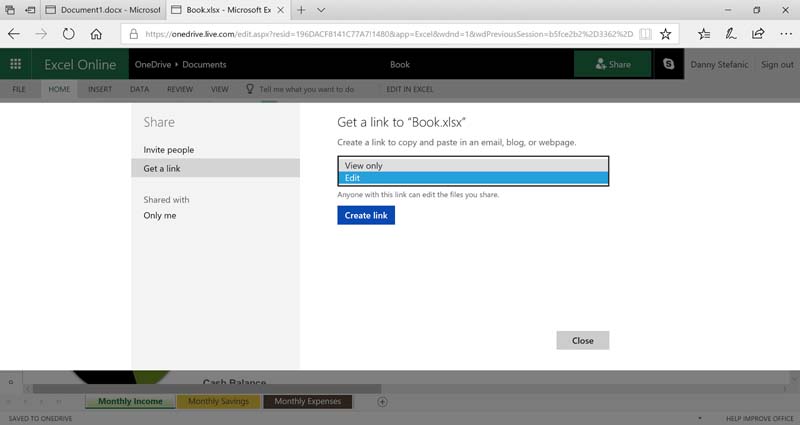
Task: Open the VIEW ribbon tab
Action: pyautogui.click(x=220, y=89)
